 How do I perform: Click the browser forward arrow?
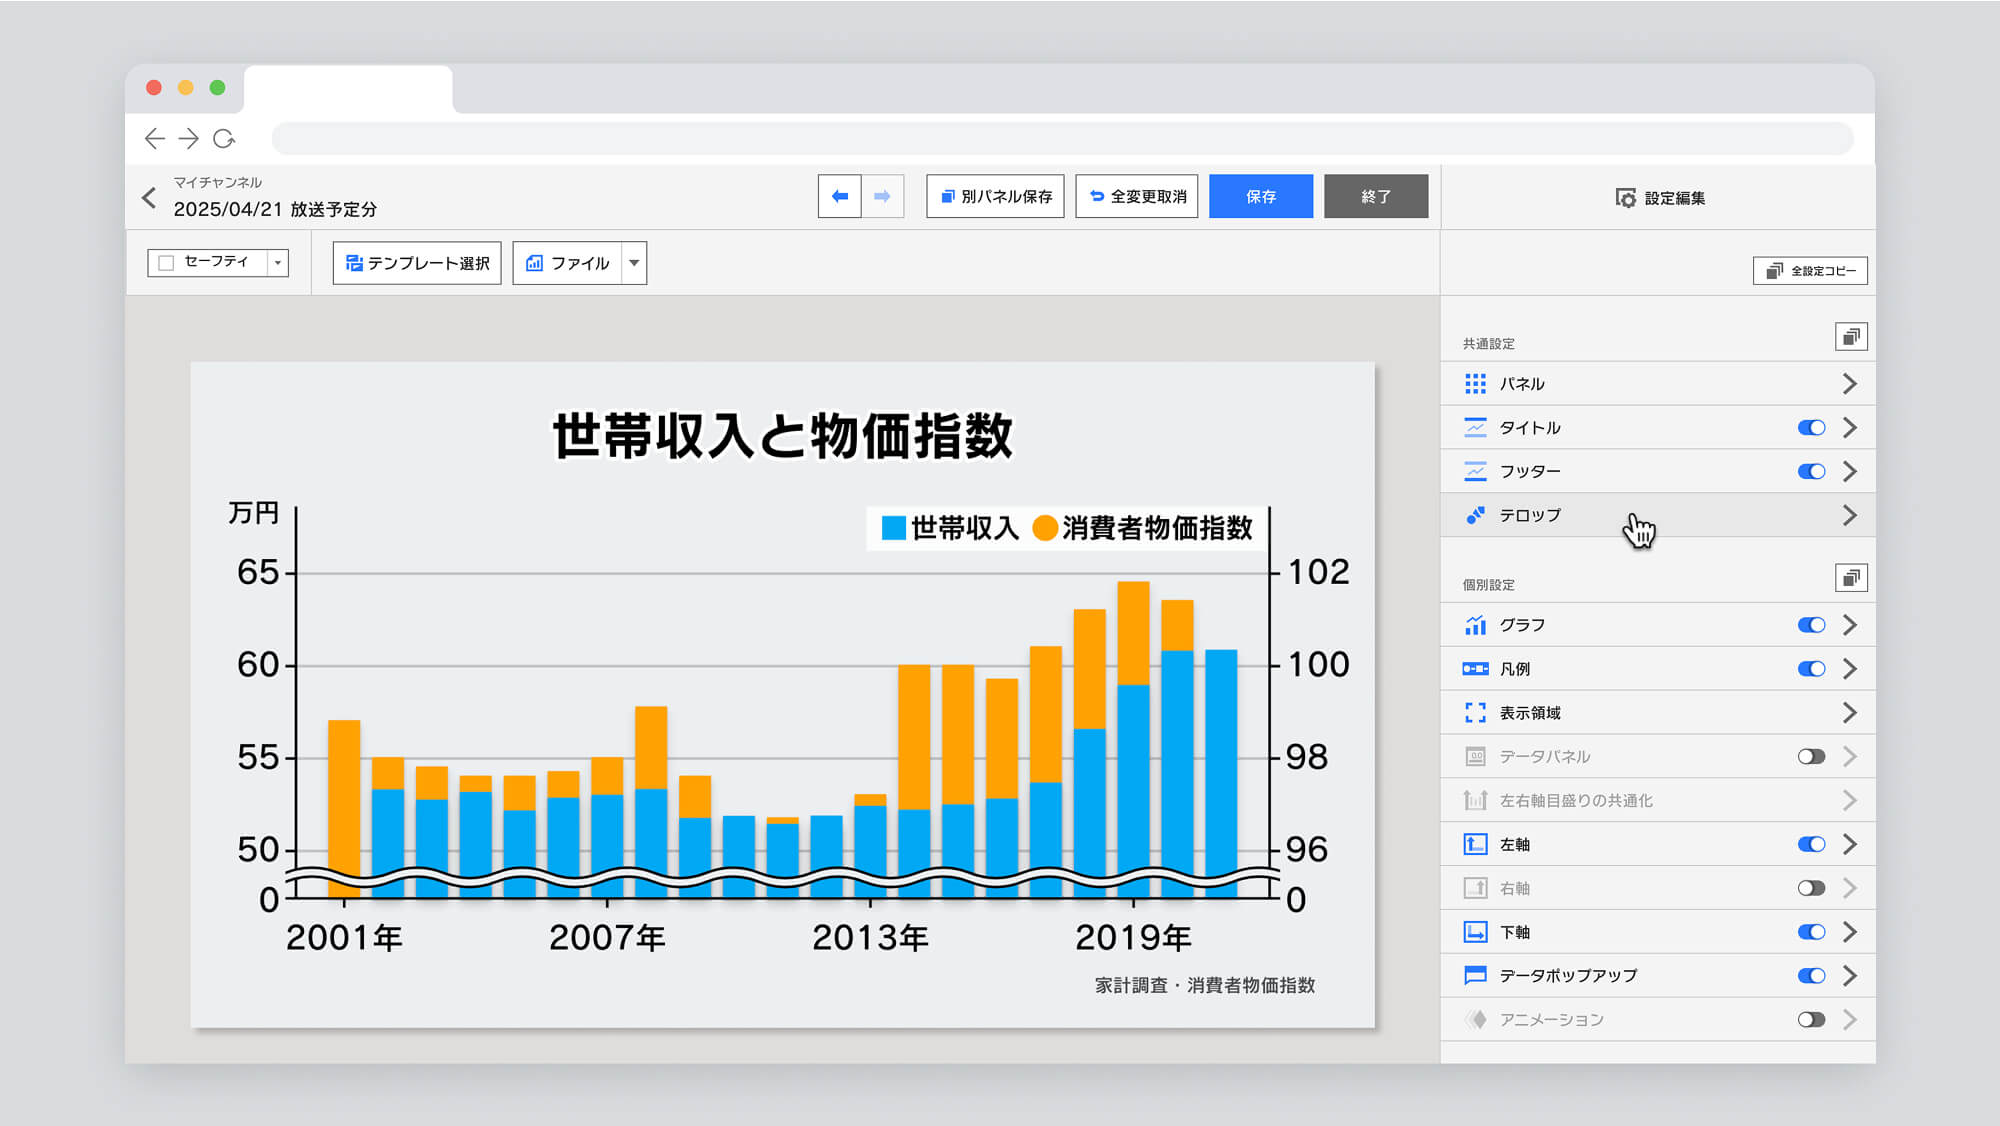pyautogui.click(x=189, y=139)
